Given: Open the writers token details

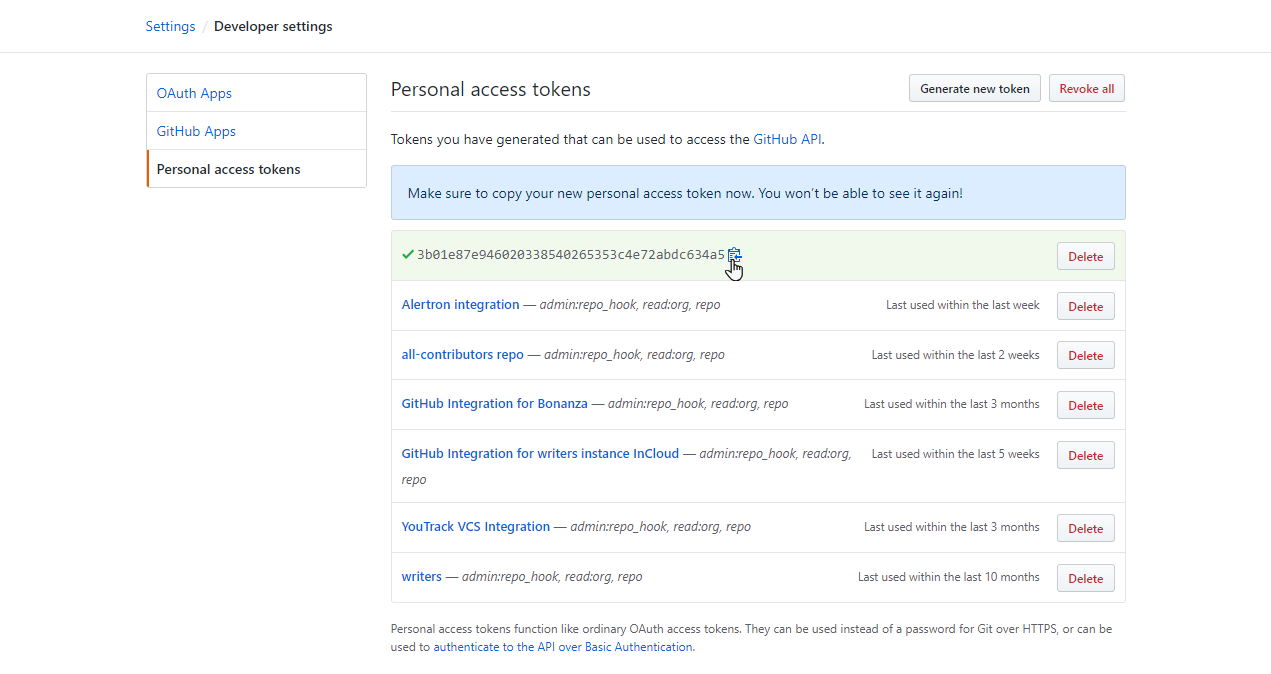Looking at the screenshot, I should (x=421, y=576).
